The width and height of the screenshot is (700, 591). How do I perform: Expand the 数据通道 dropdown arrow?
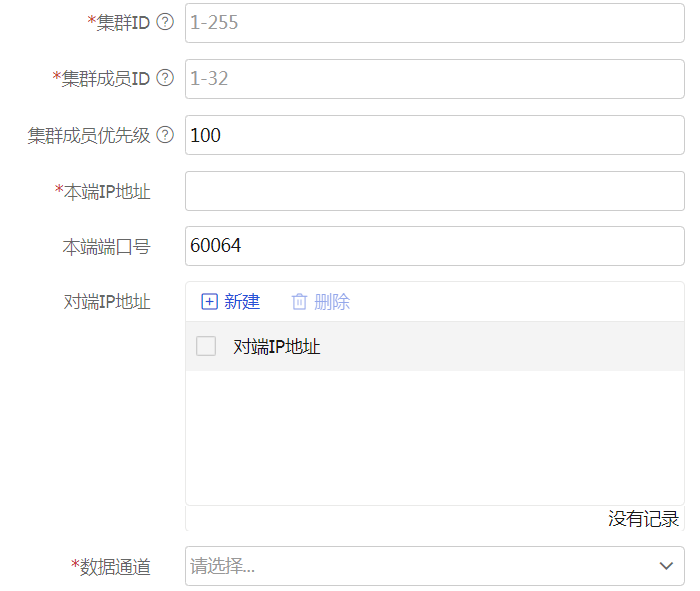[666, 567]
